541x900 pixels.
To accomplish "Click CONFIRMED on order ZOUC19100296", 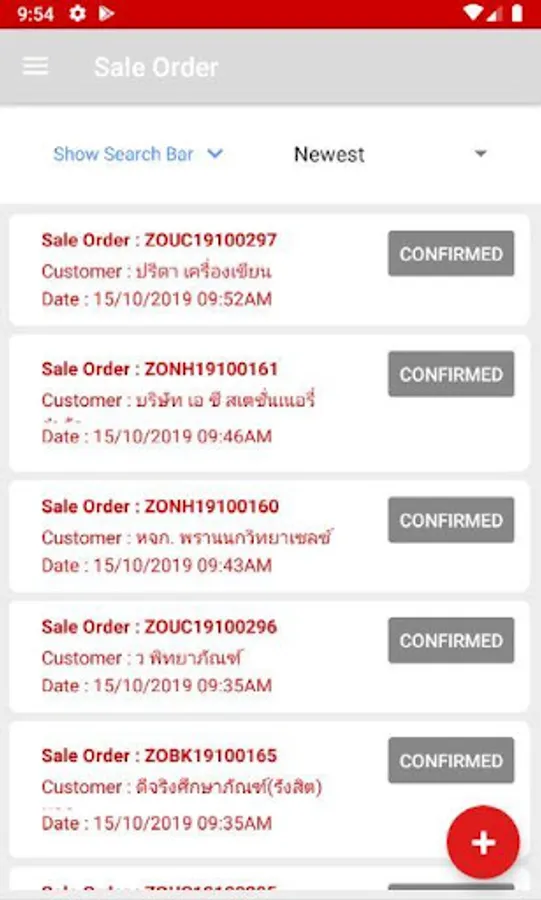I will [x=451, y=641].
